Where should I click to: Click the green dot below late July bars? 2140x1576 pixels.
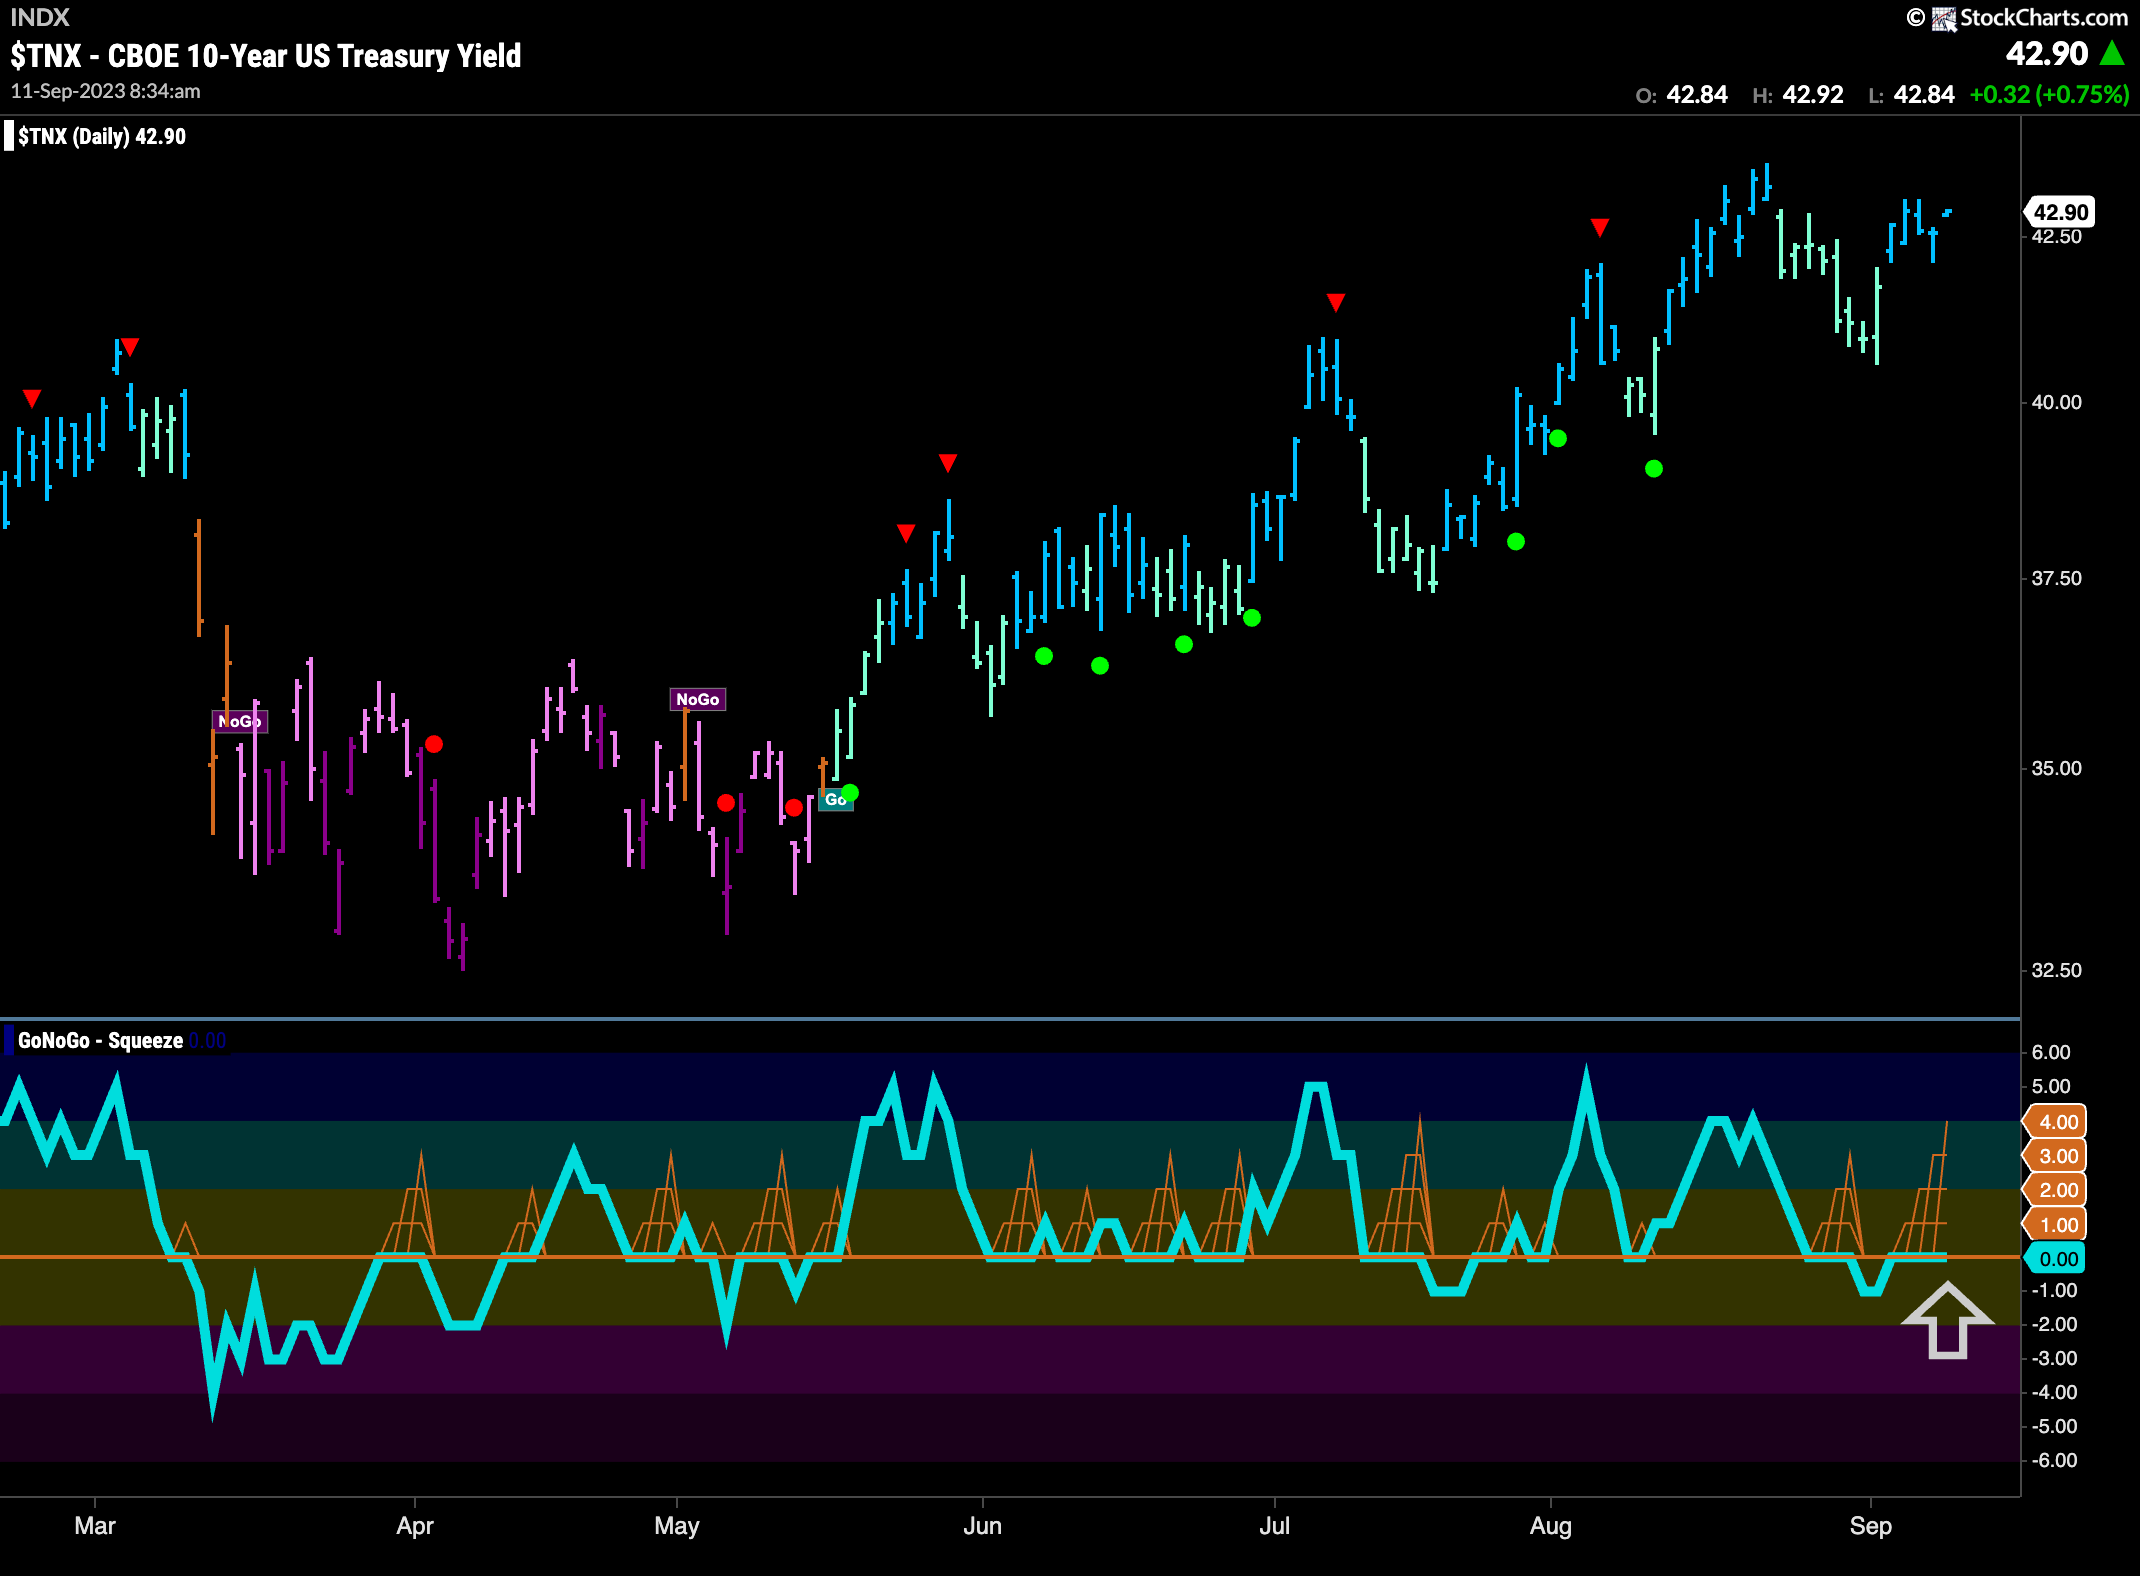(1516, 541)
